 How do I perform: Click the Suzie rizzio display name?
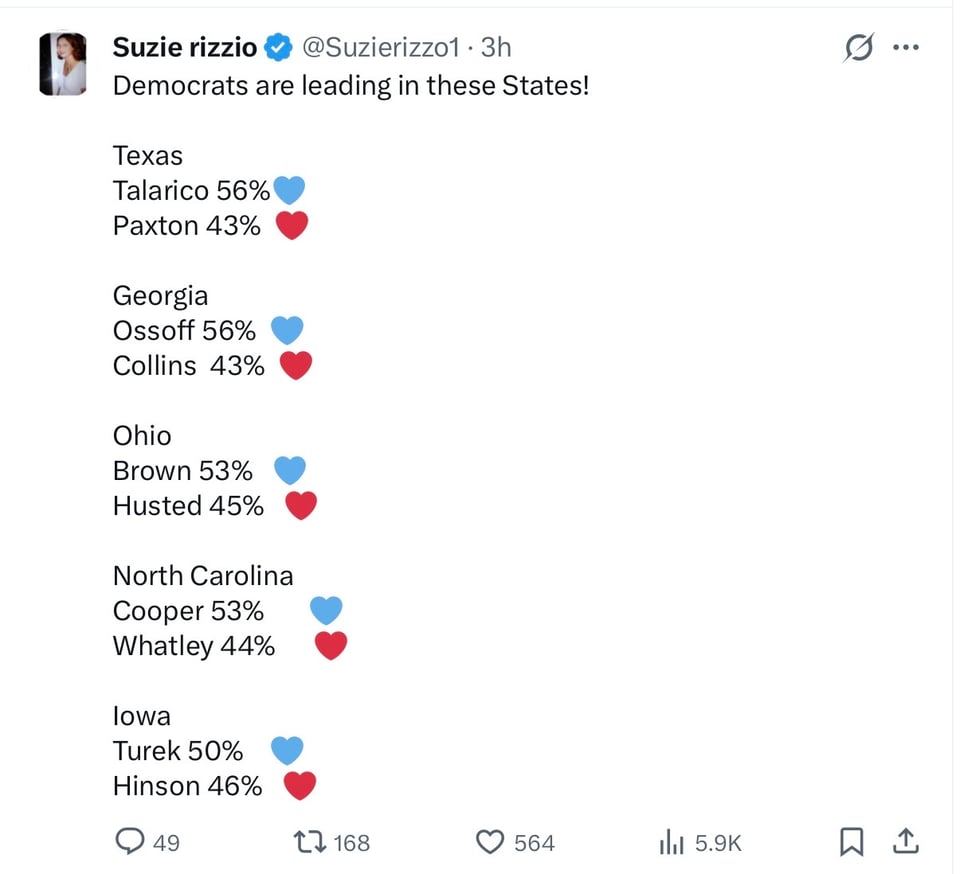click(x=185, y=47)
